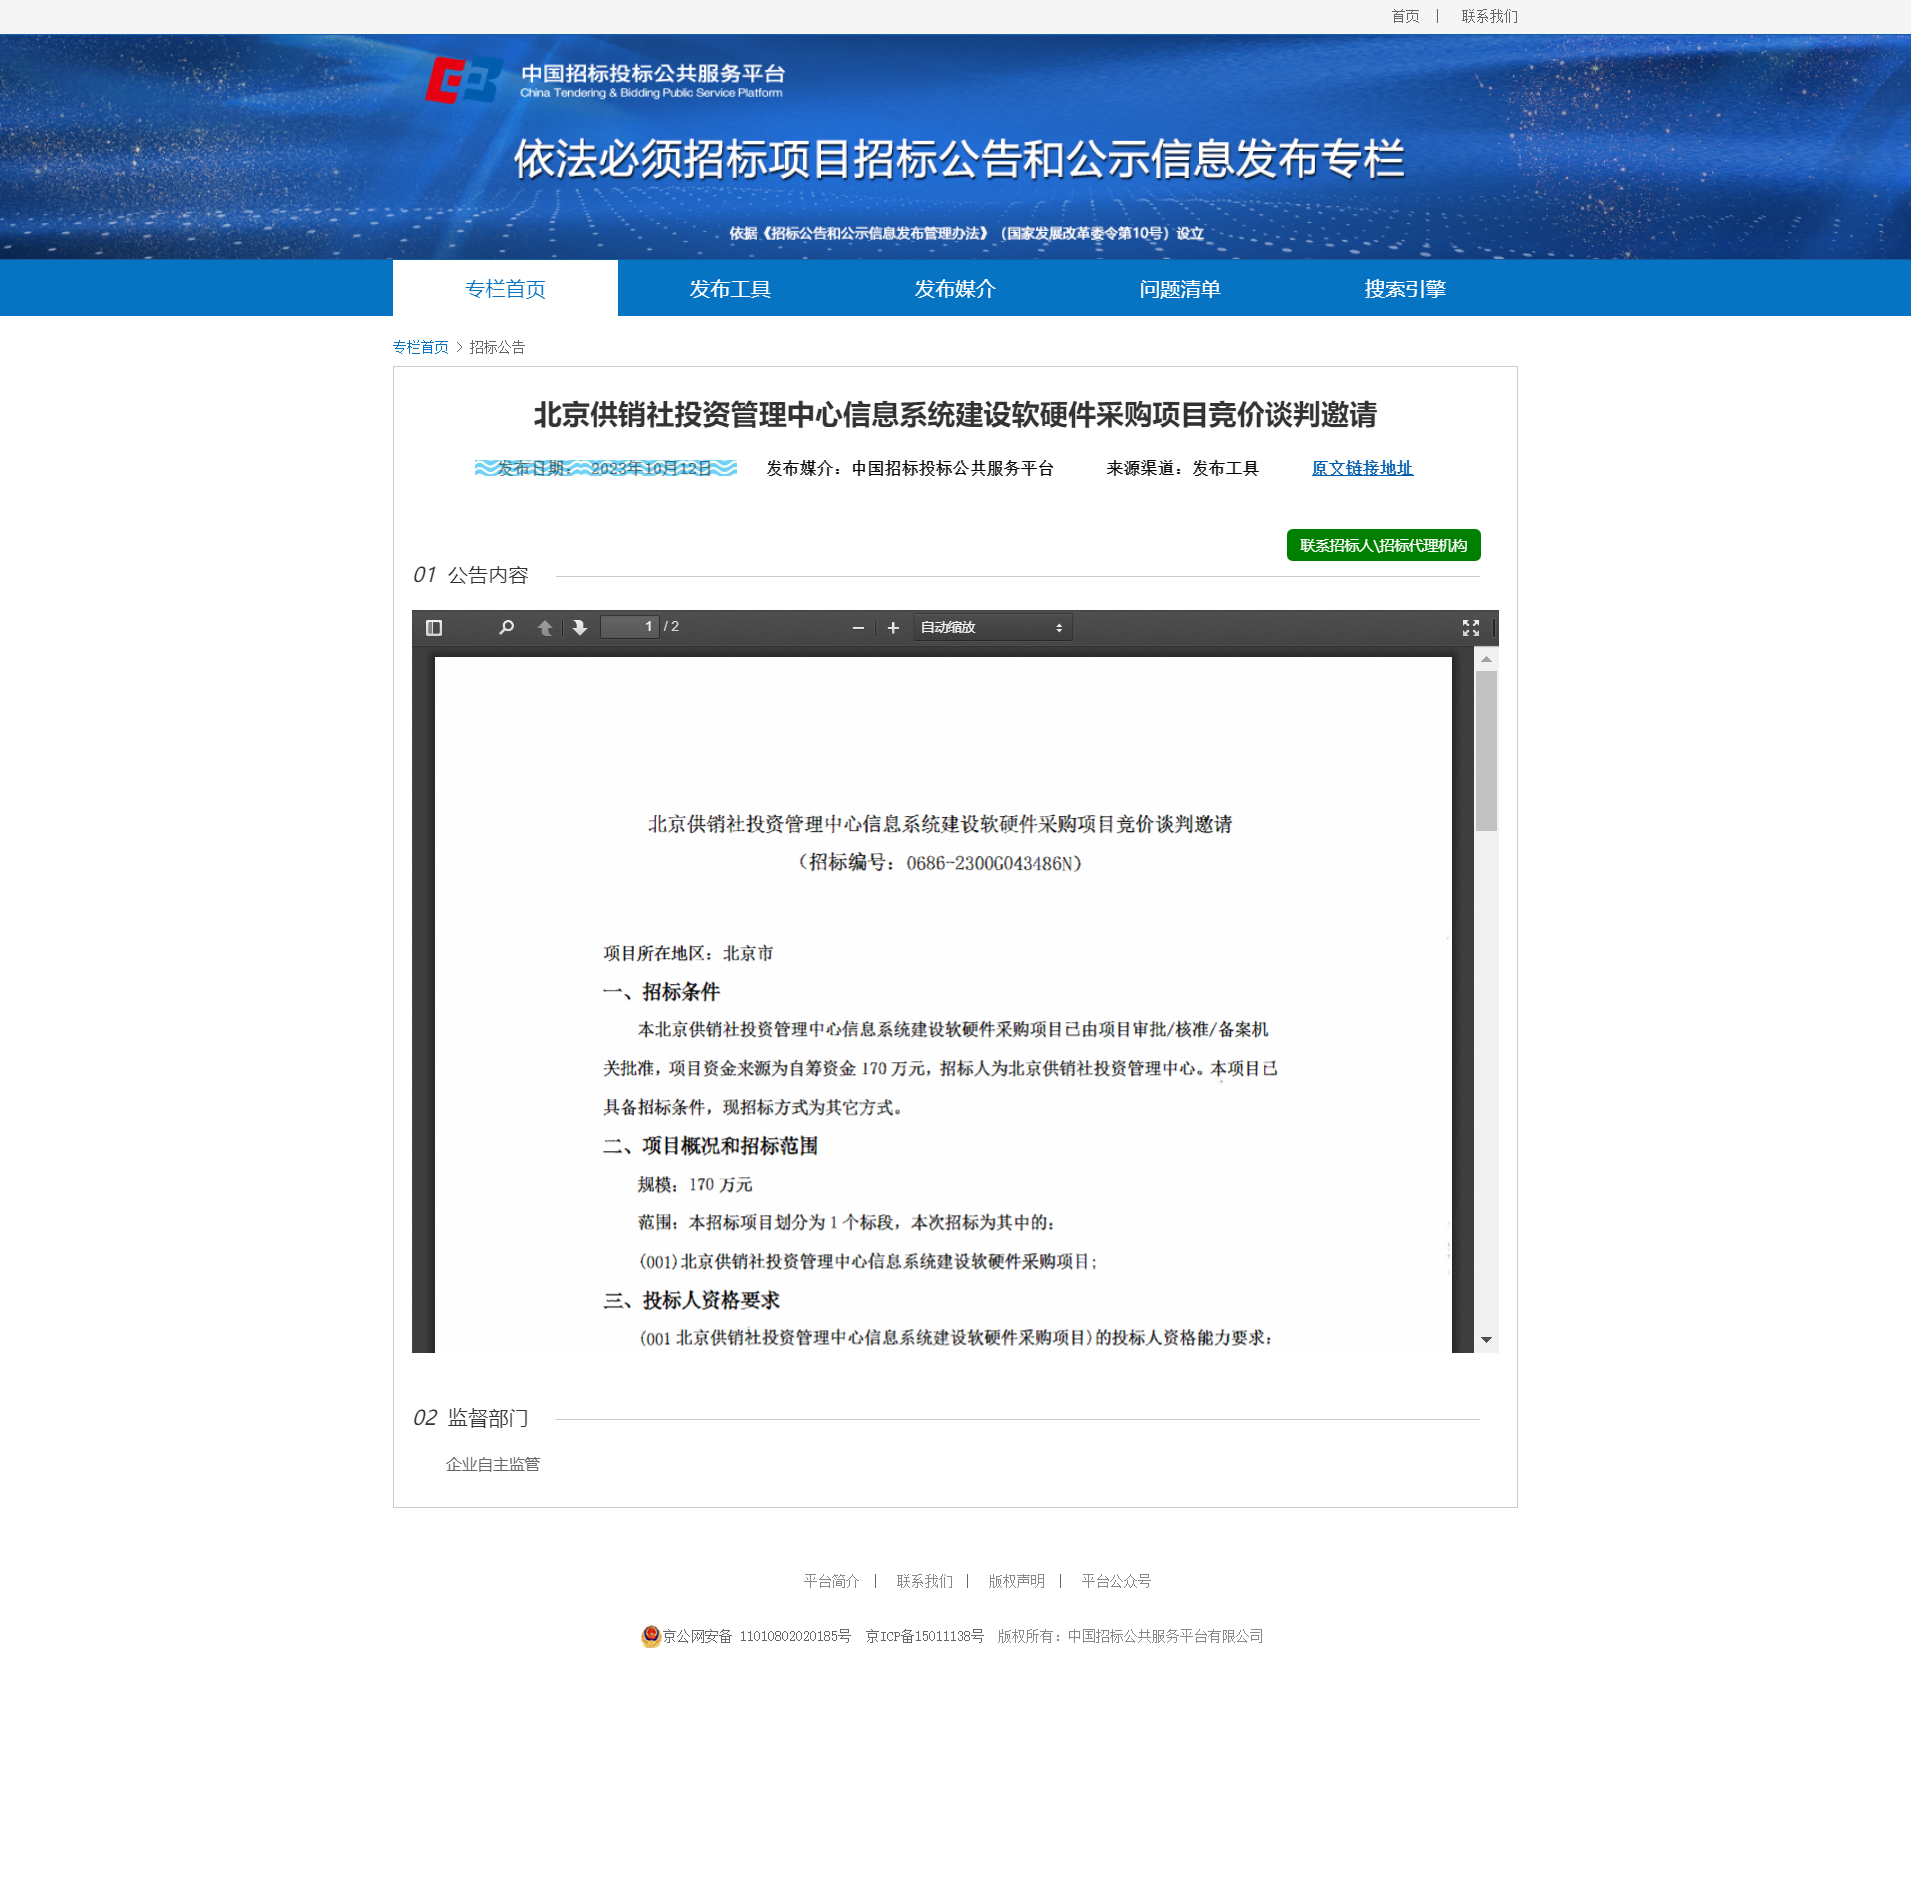Zoom out with the minus icon
The width and height of the screenshot is (1911, 1883).
tap(858, 628)
